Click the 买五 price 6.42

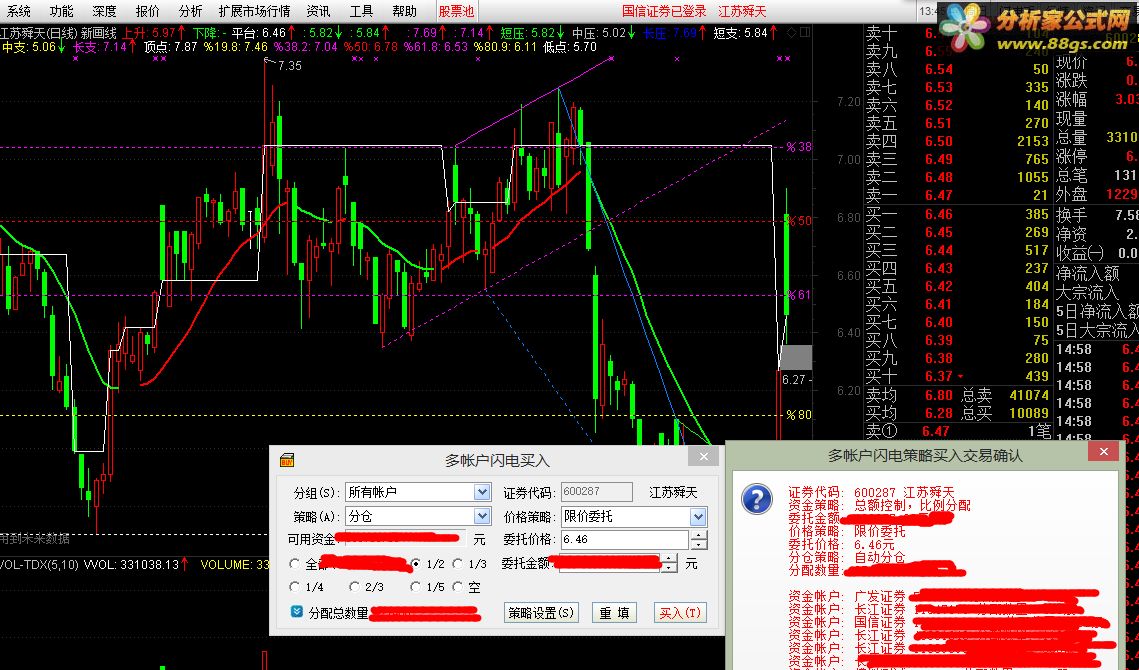click(x=939, y=286)
